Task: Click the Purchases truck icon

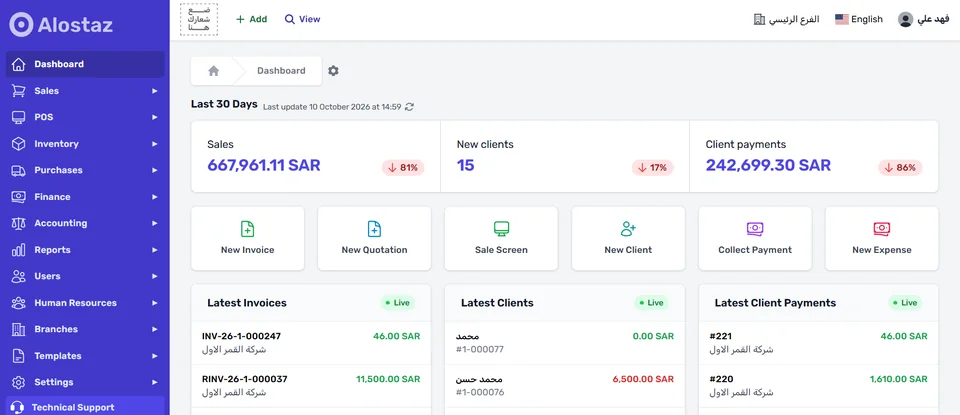Action: [x=18, y=170]
